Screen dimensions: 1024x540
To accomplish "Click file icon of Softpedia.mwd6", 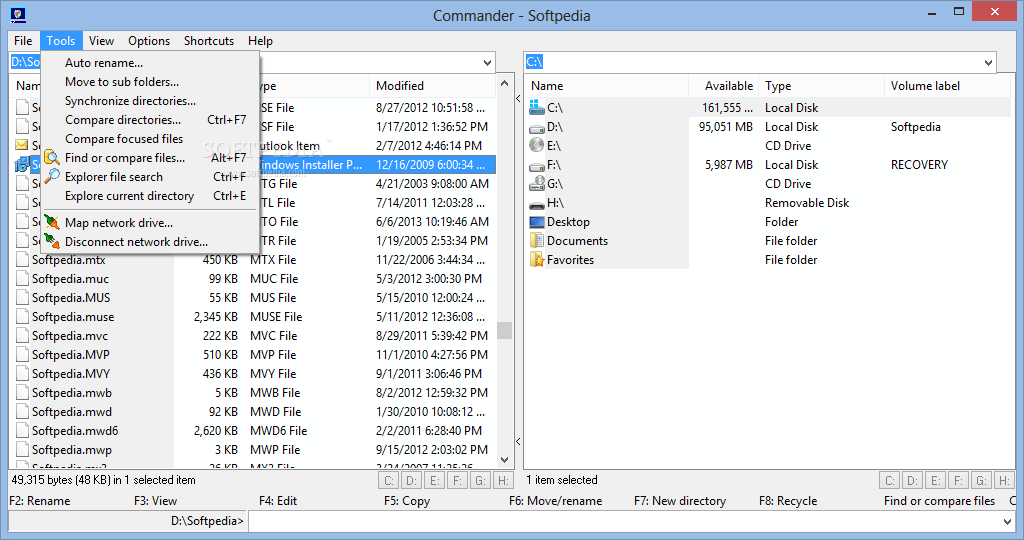I will tap(22, 431).
